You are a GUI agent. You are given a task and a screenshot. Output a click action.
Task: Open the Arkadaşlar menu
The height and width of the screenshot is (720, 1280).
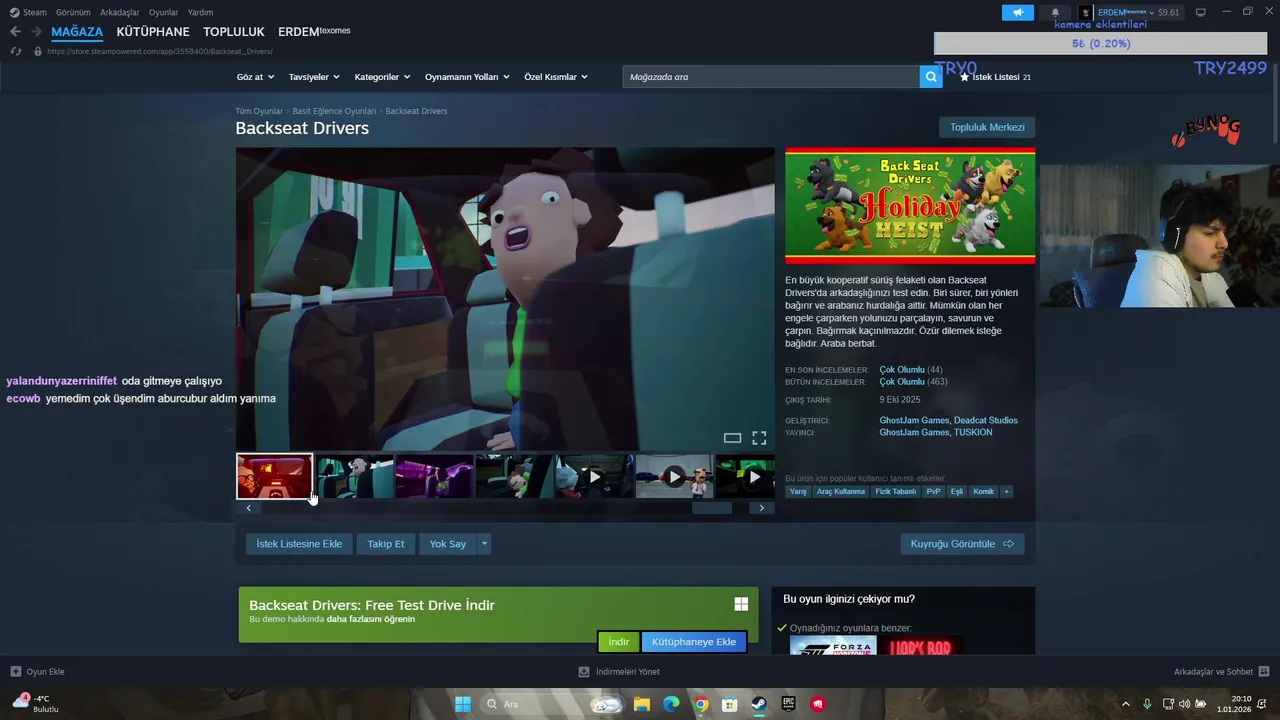point(120,12)
